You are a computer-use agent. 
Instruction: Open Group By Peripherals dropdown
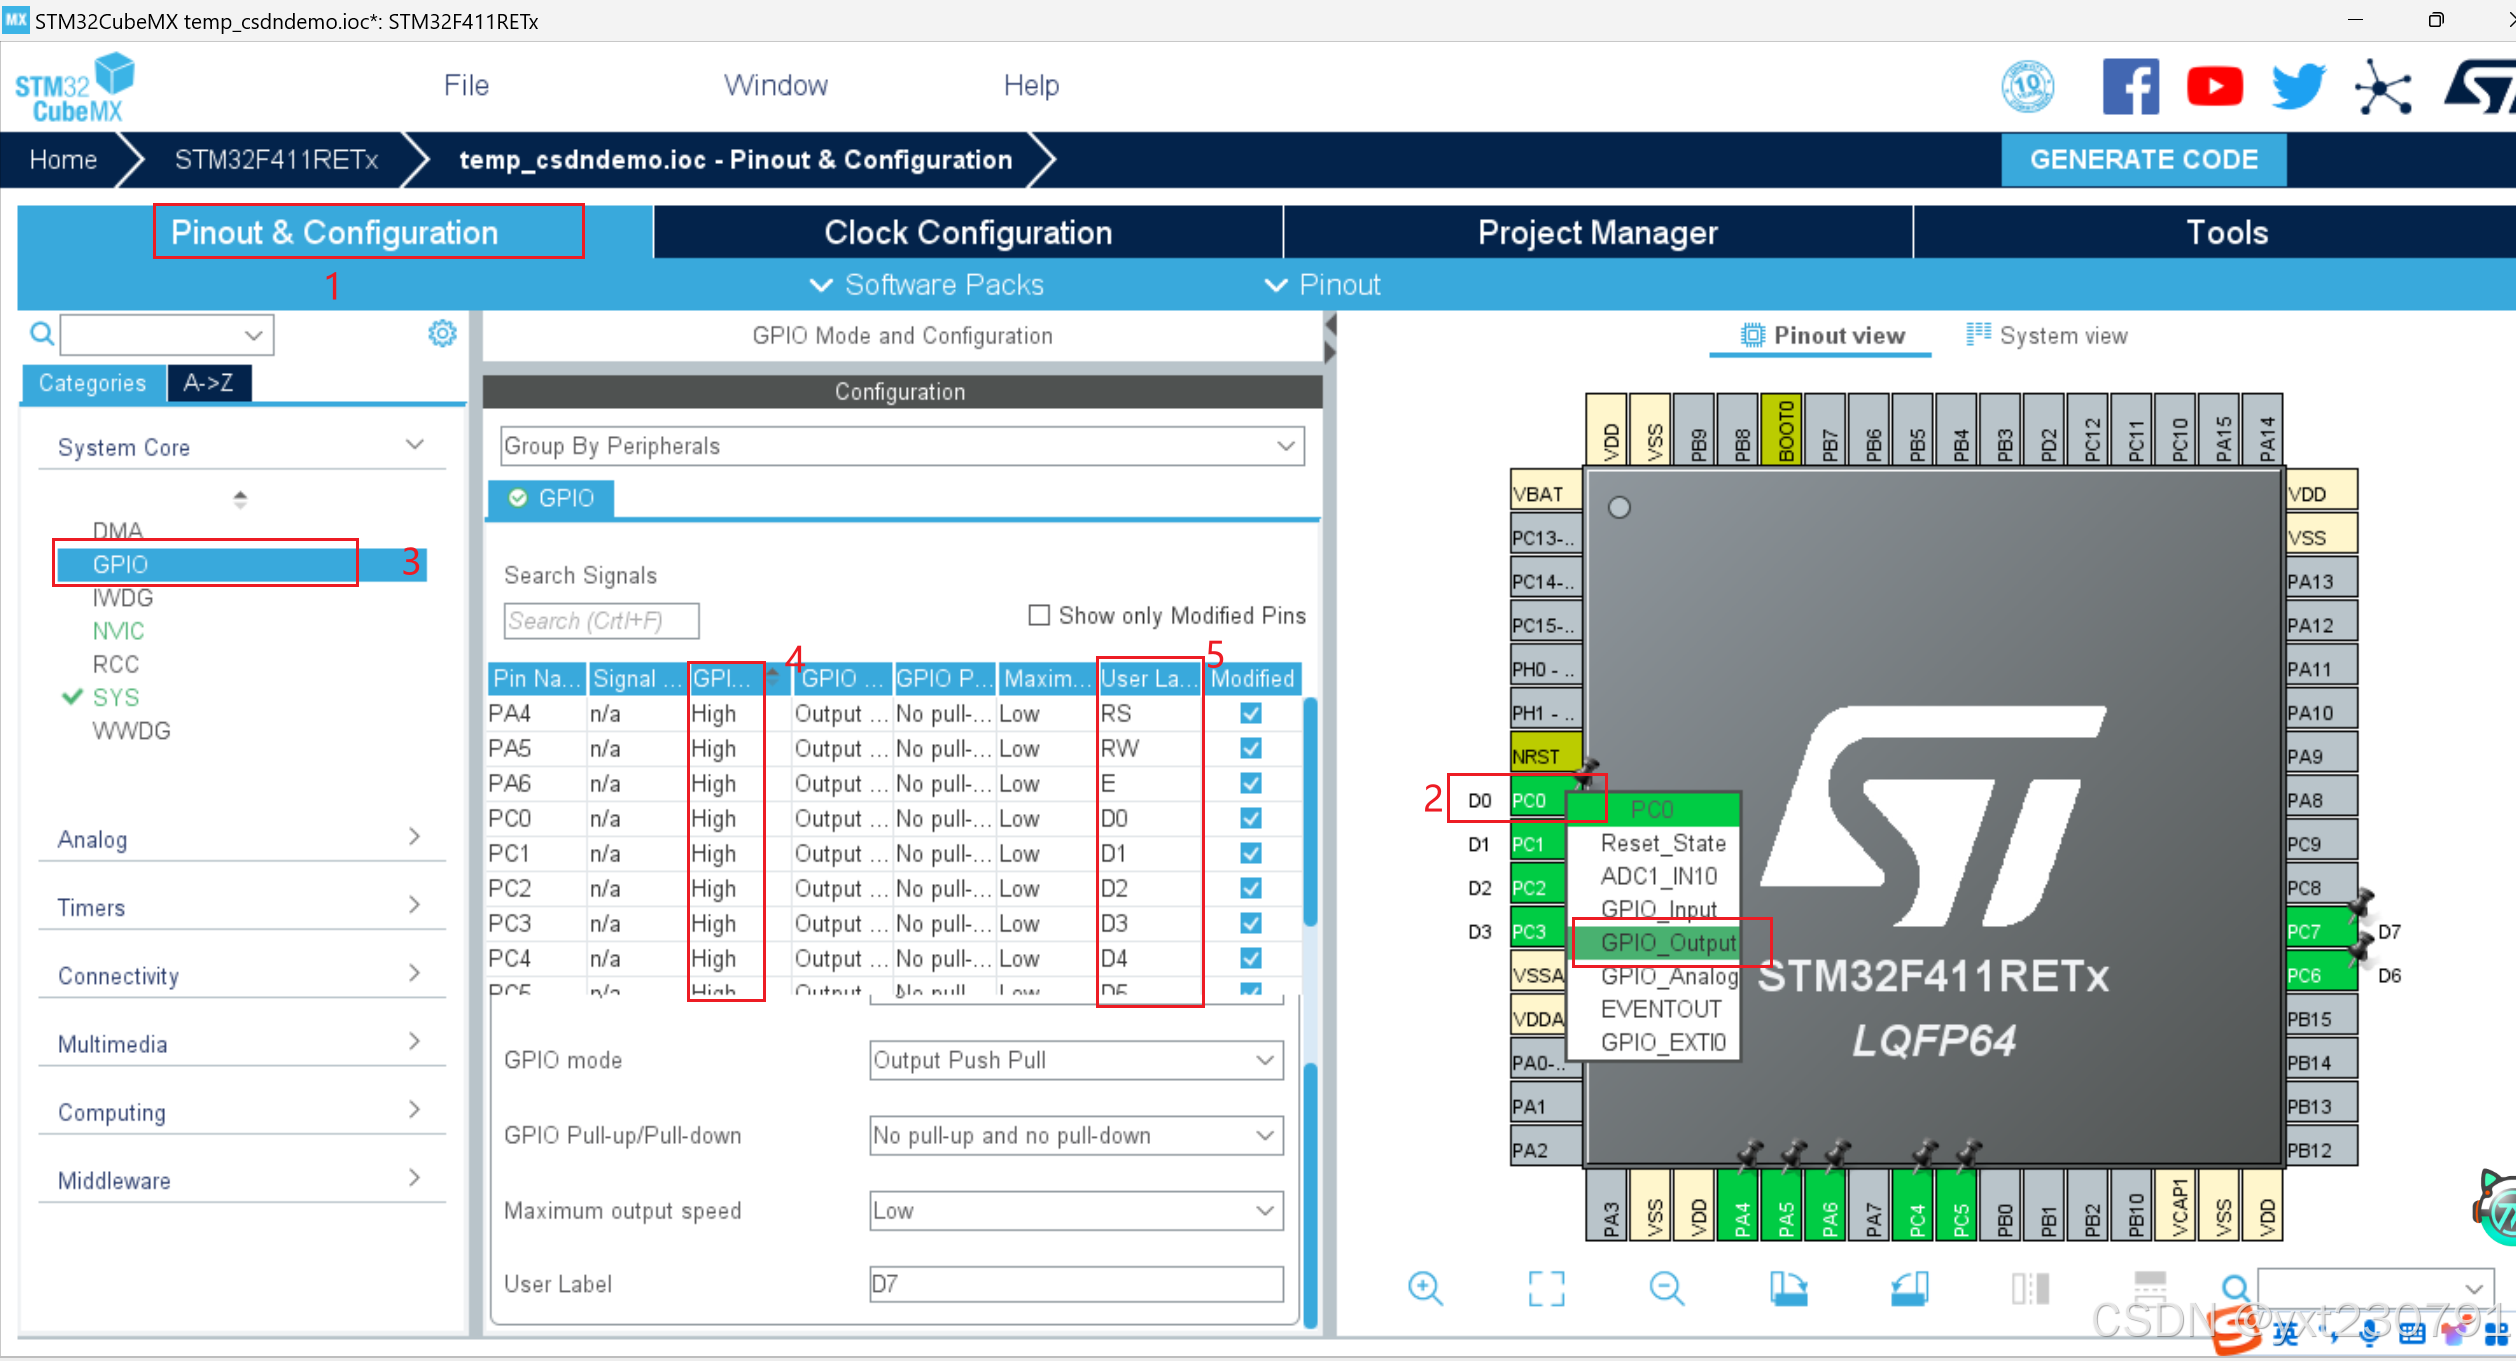click(x=901, y=446)
